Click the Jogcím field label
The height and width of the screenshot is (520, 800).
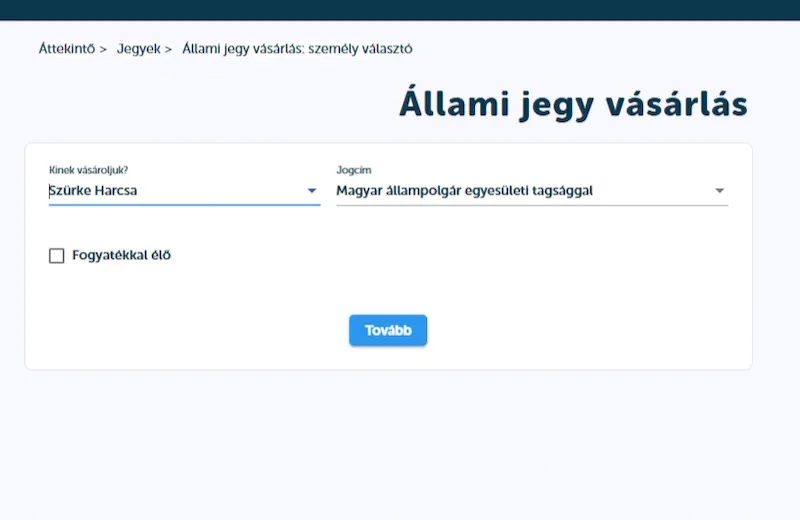click(x=353, y=170)
